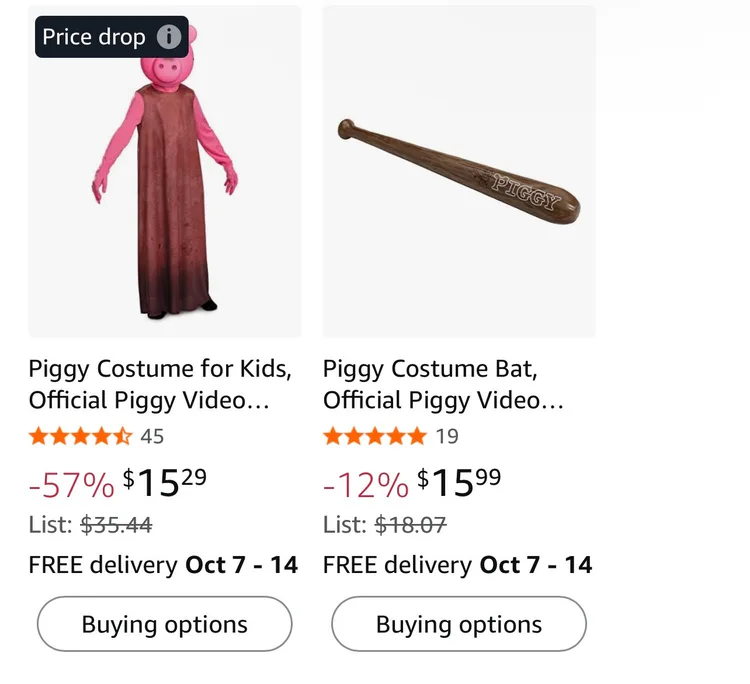Click the $15.29 costume price
750x684 pixels.
[x=165, y=482]
